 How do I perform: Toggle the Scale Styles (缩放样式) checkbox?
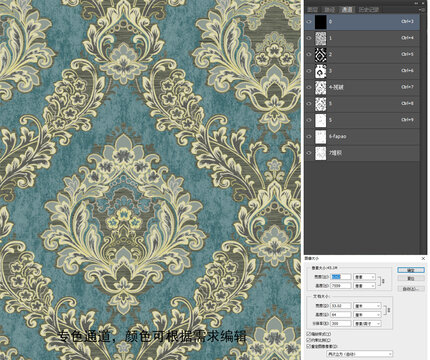308,334
